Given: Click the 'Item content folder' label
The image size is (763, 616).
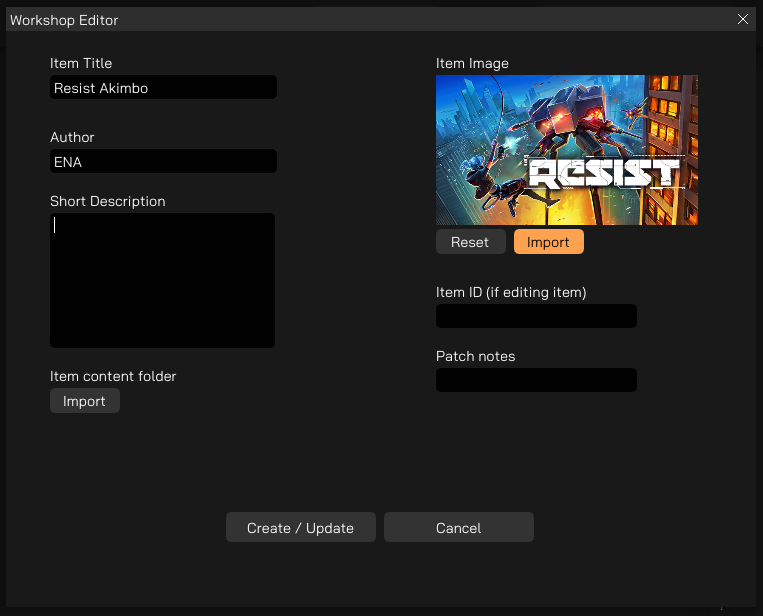Looking at the screenshot, I should coord(113,376).
